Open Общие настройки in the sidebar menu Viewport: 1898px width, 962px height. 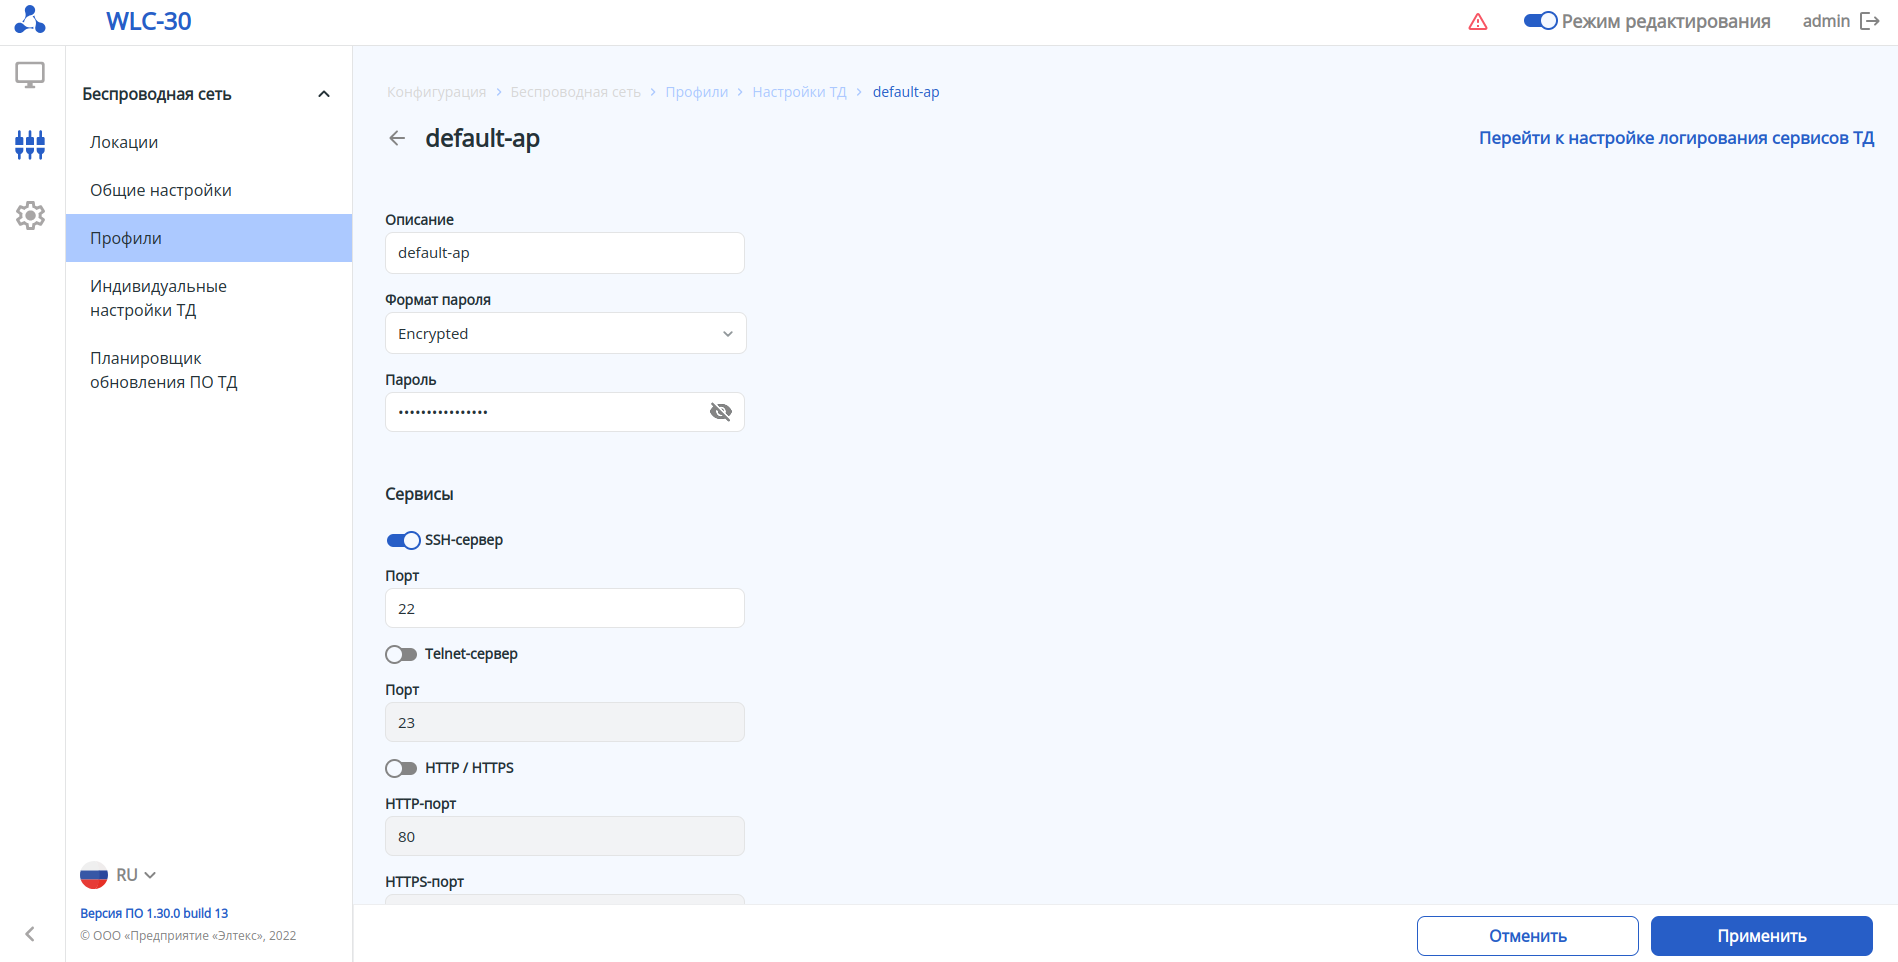[x=161, y=190]
